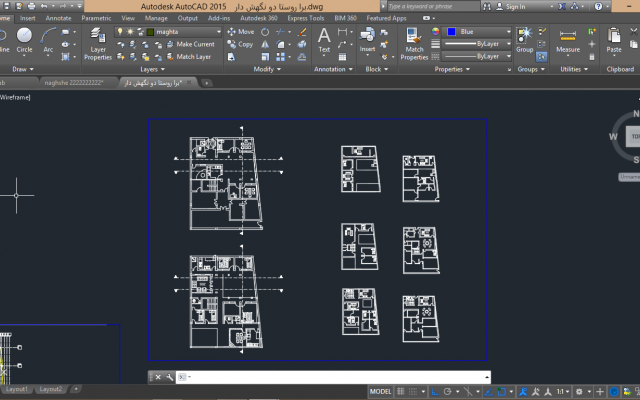
Task: Toggle polar tracking in status bar
Action: click(448, 391)
